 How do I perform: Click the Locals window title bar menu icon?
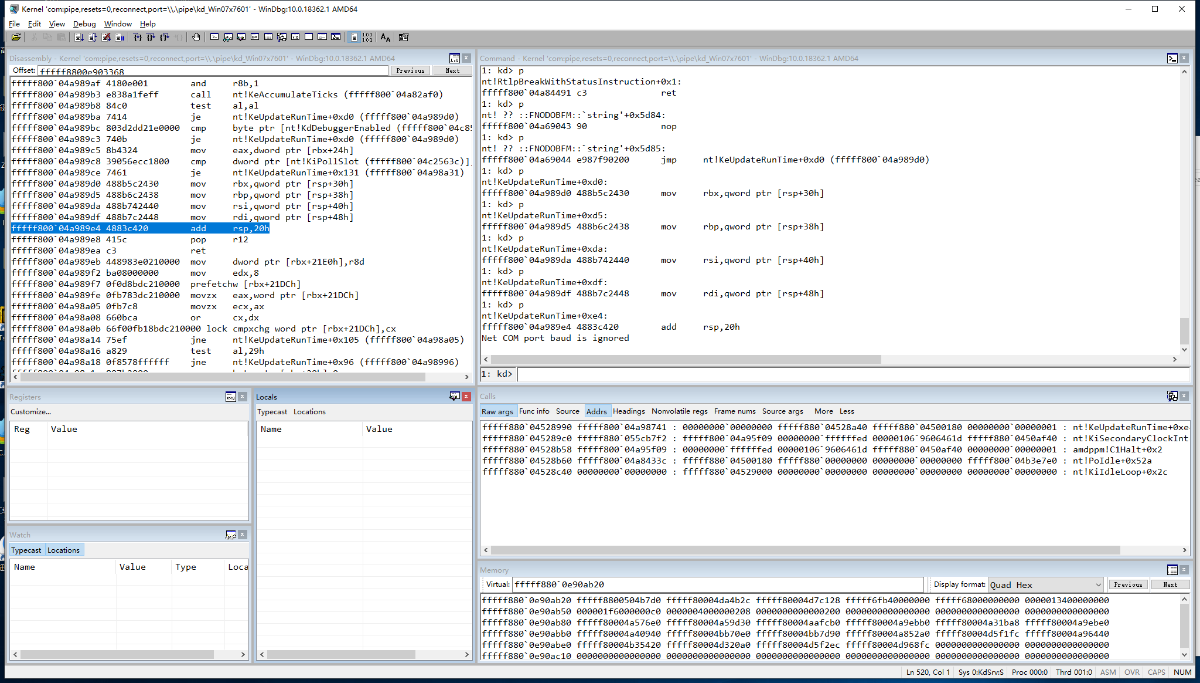click(x=454, y=397)
